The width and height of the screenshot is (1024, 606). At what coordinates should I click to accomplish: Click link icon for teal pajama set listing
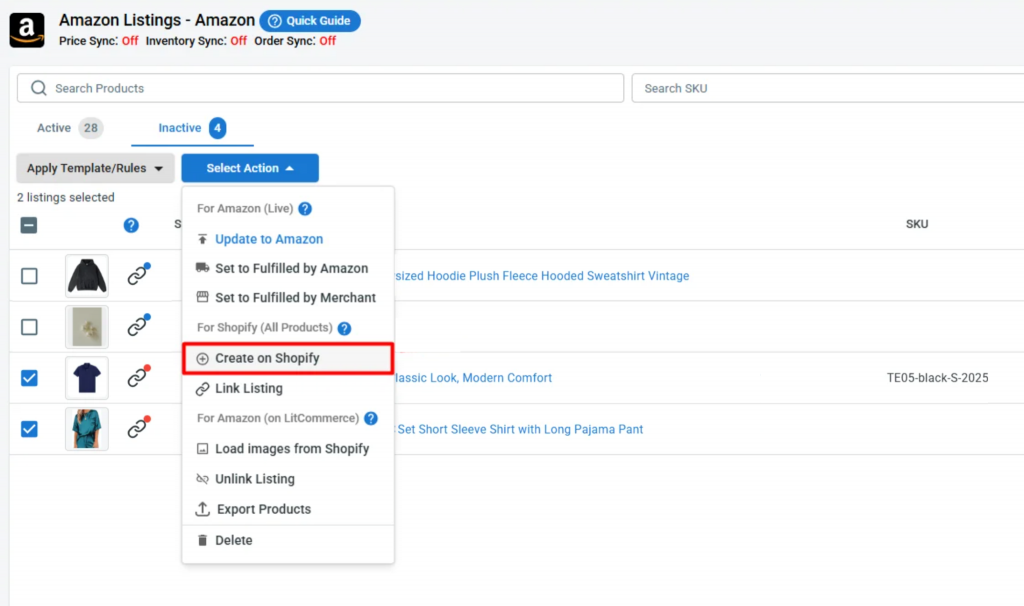click(x=138, y=428)
